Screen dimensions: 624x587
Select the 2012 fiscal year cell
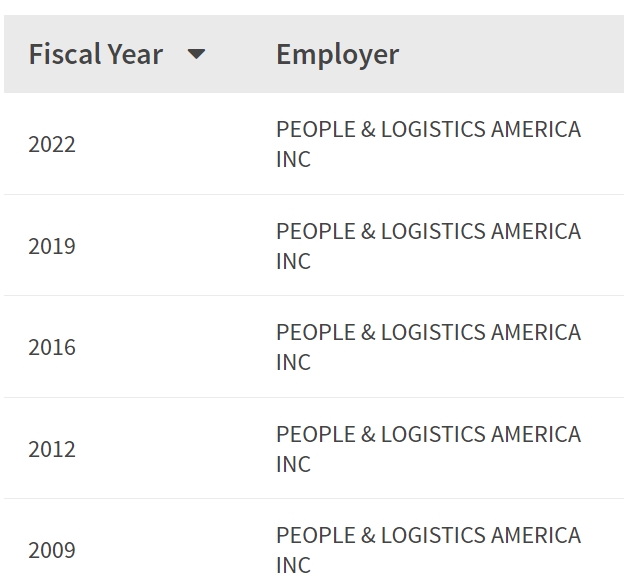click(52, 449)
